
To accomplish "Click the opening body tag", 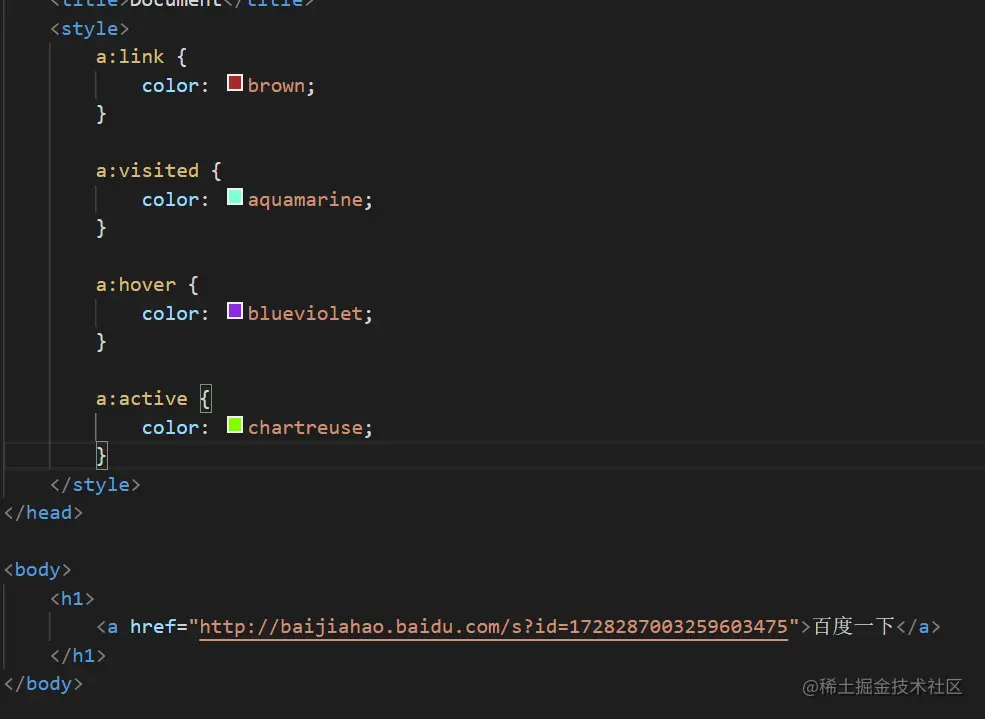I will (37, 569).
